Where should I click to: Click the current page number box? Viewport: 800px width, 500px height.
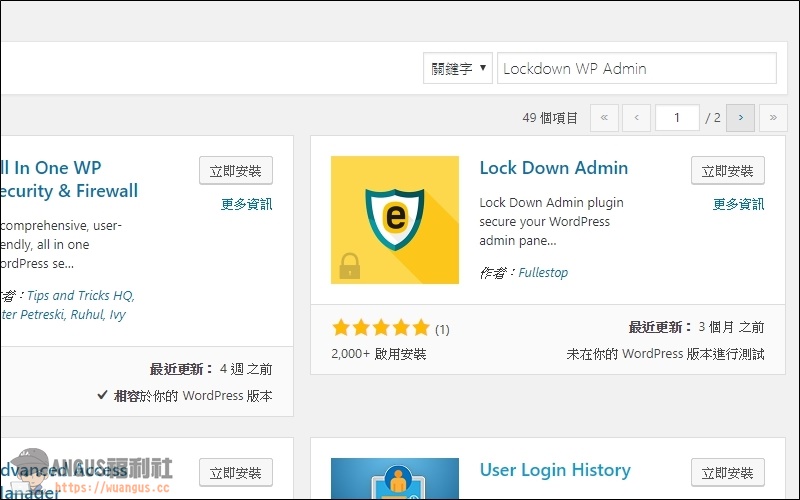click(677, 118)
